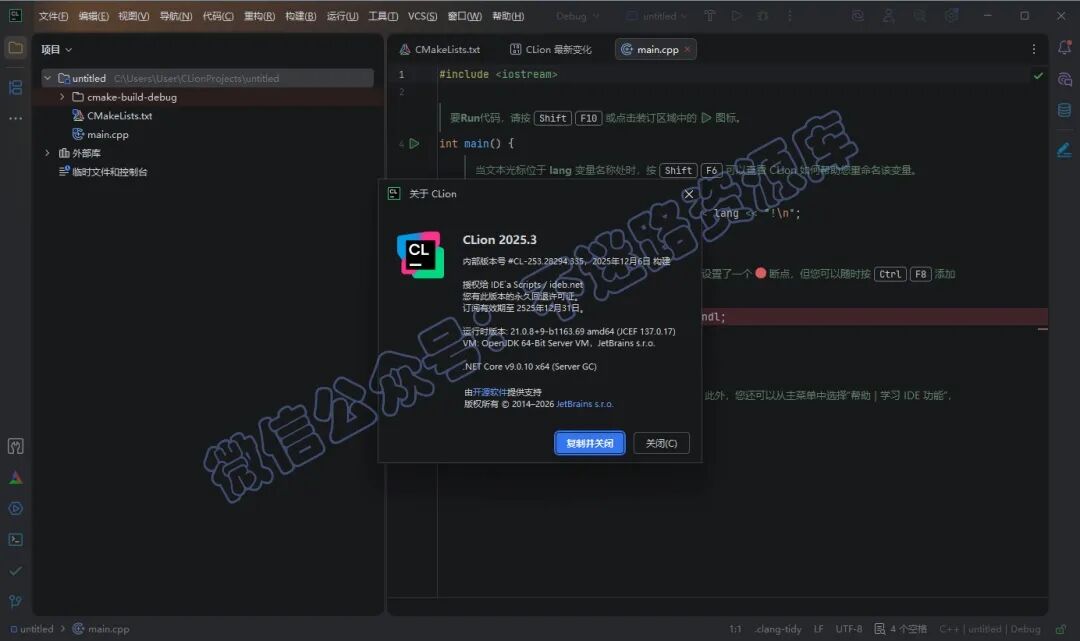Switch to CLion 最新变化 tab
This screenshot has height=641, width=1080.
[x=550, y=50]
